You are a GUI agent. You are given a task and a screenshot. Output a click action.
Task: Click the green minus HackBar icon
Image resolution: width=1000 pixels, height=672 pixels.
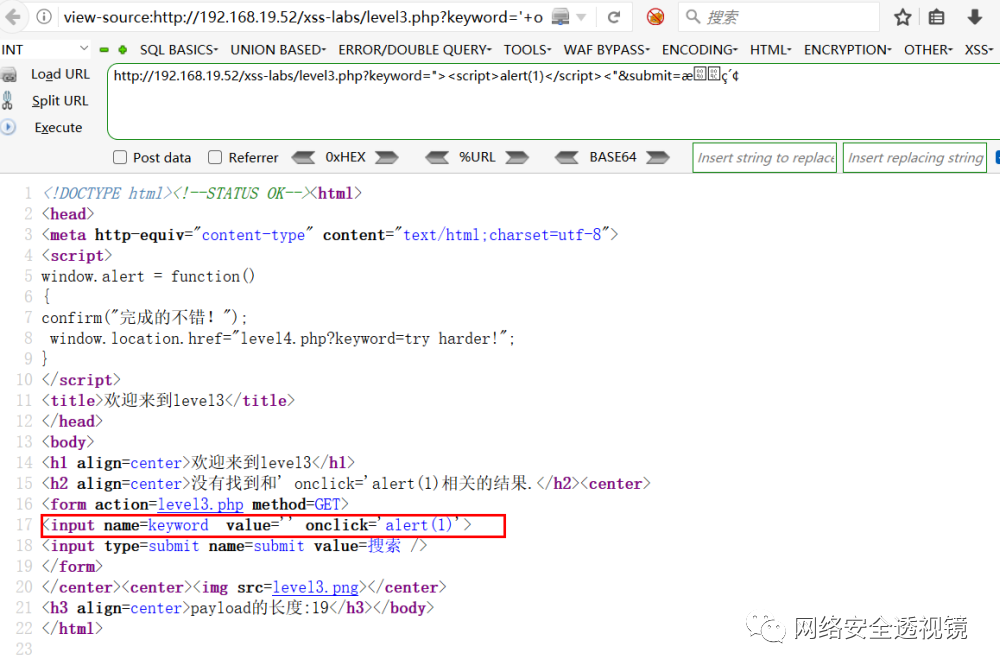click(104, 50)
